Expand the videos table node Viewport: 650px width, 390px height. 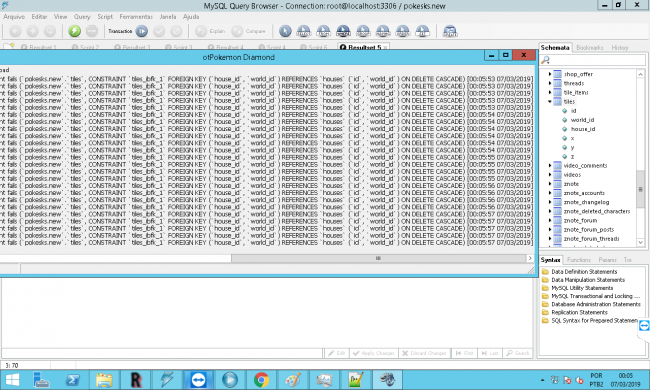click(550, 174)
